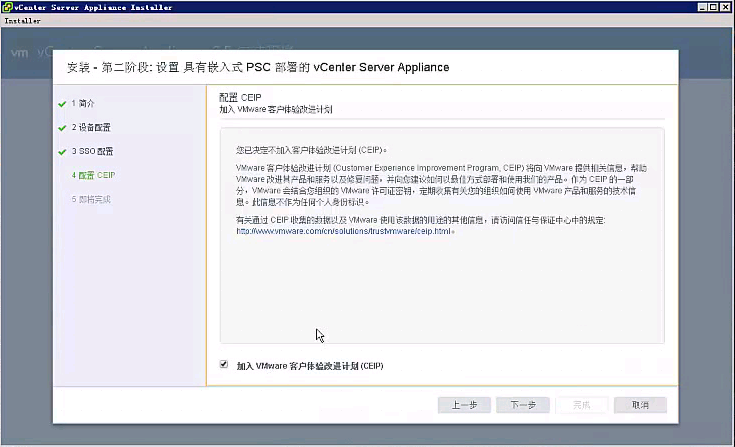Screen dimensions: 735x447
Task: Click the disabled 完成 button
Action: pos(581,405)
